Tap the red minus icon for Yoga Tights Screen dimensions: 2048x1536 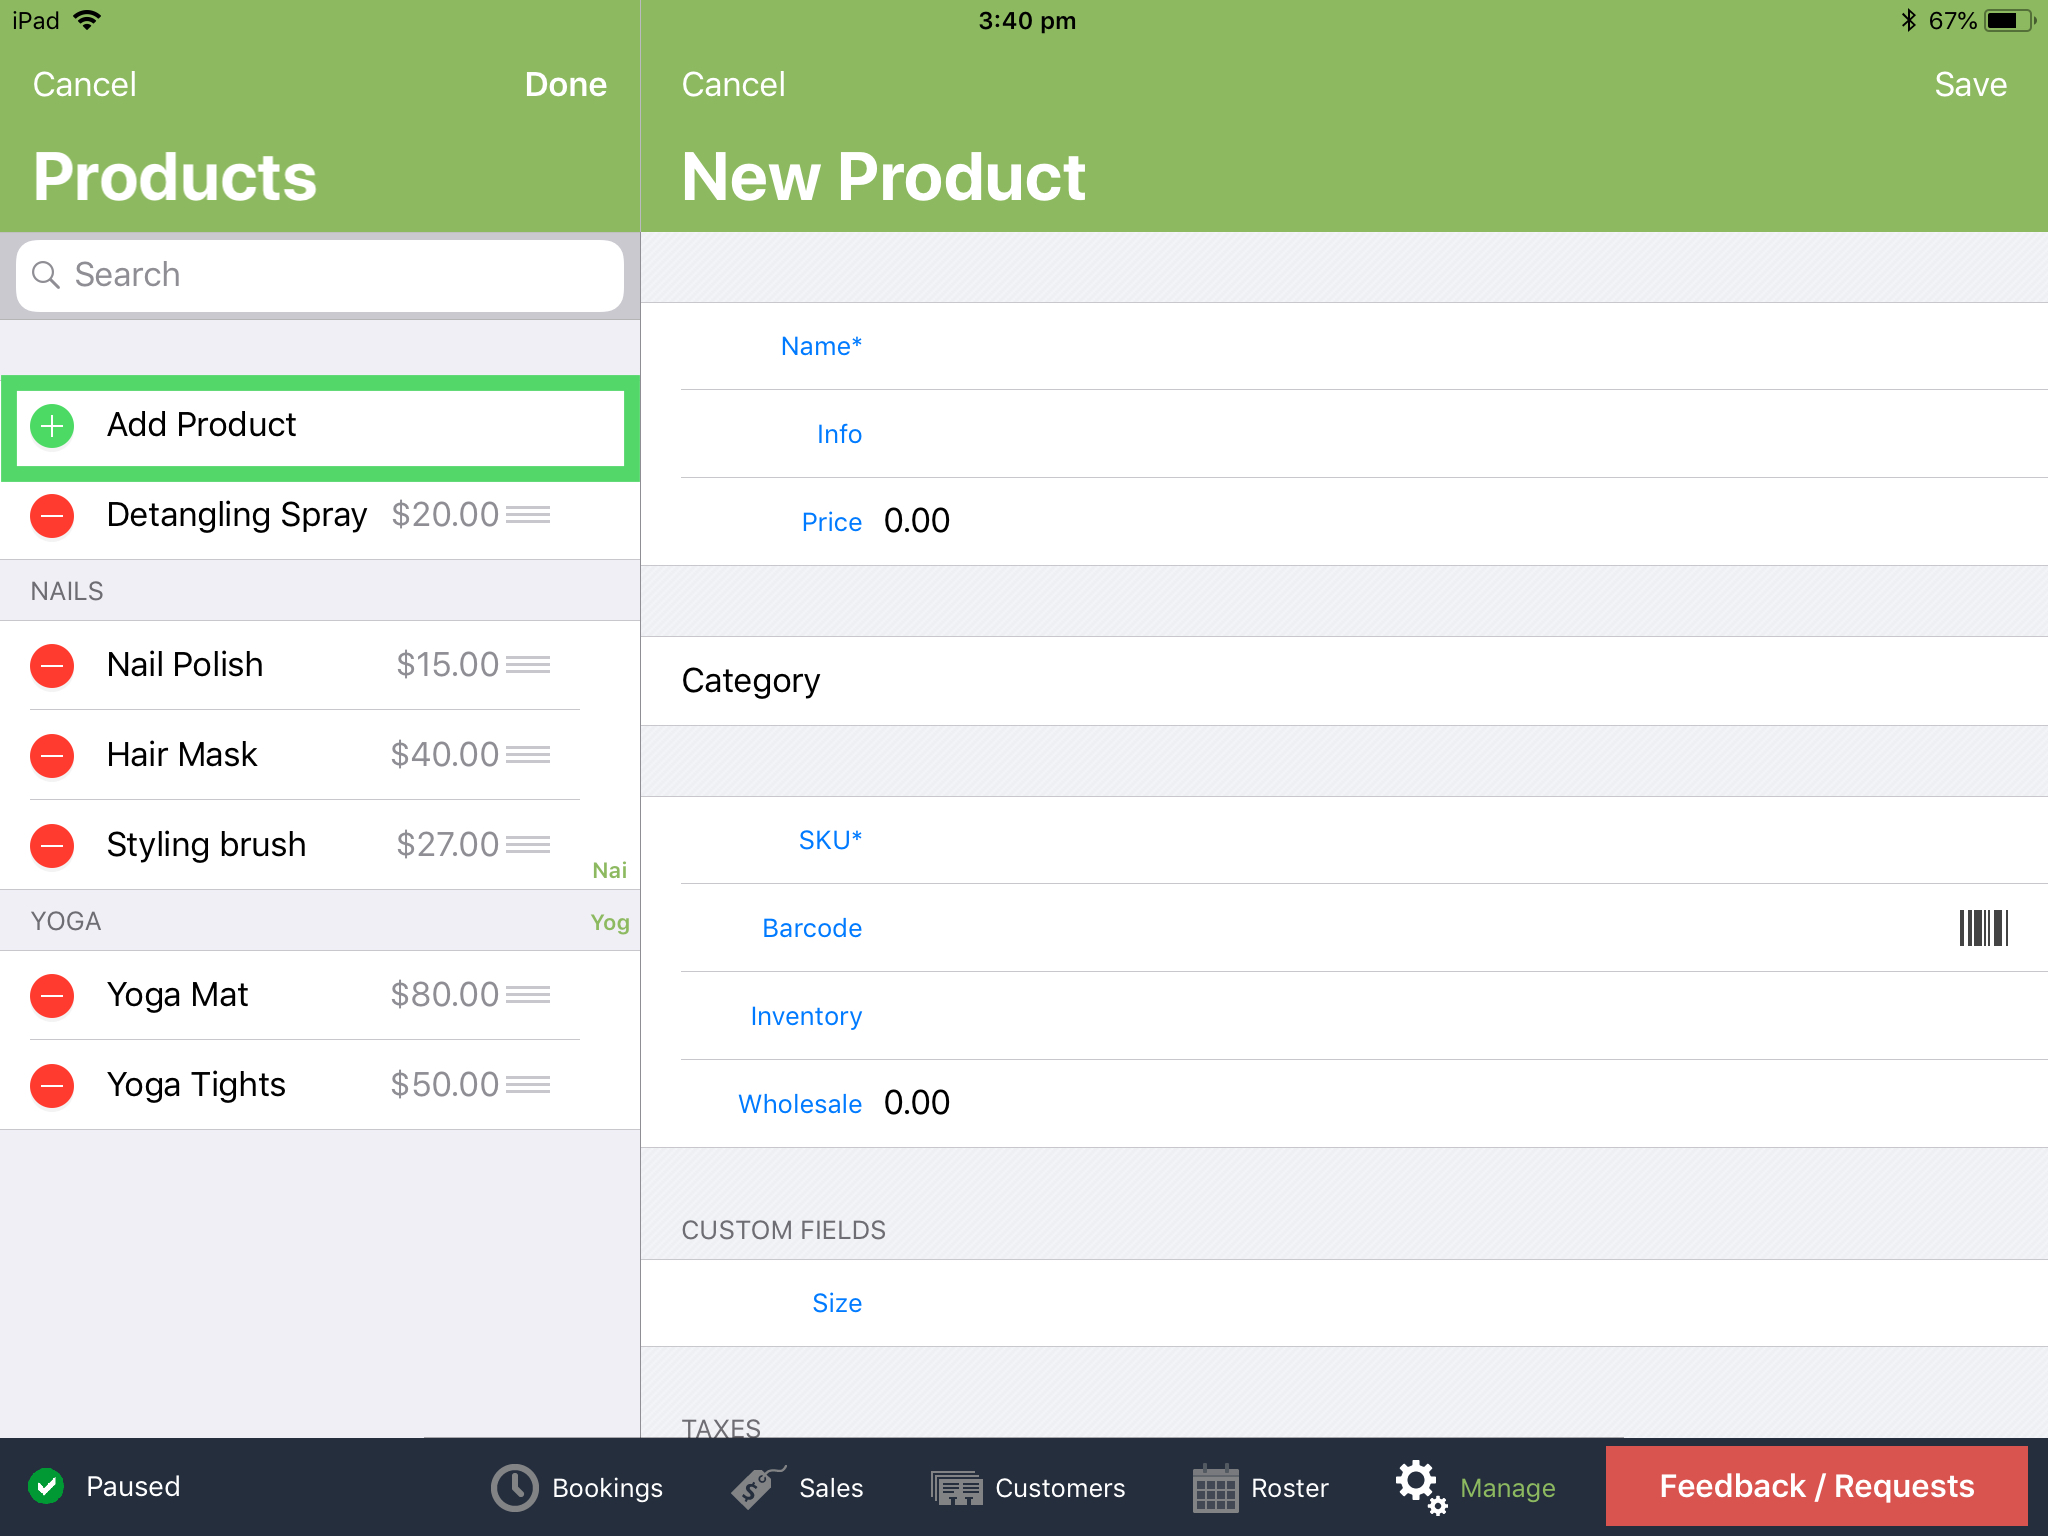(x=52, y=1086)
